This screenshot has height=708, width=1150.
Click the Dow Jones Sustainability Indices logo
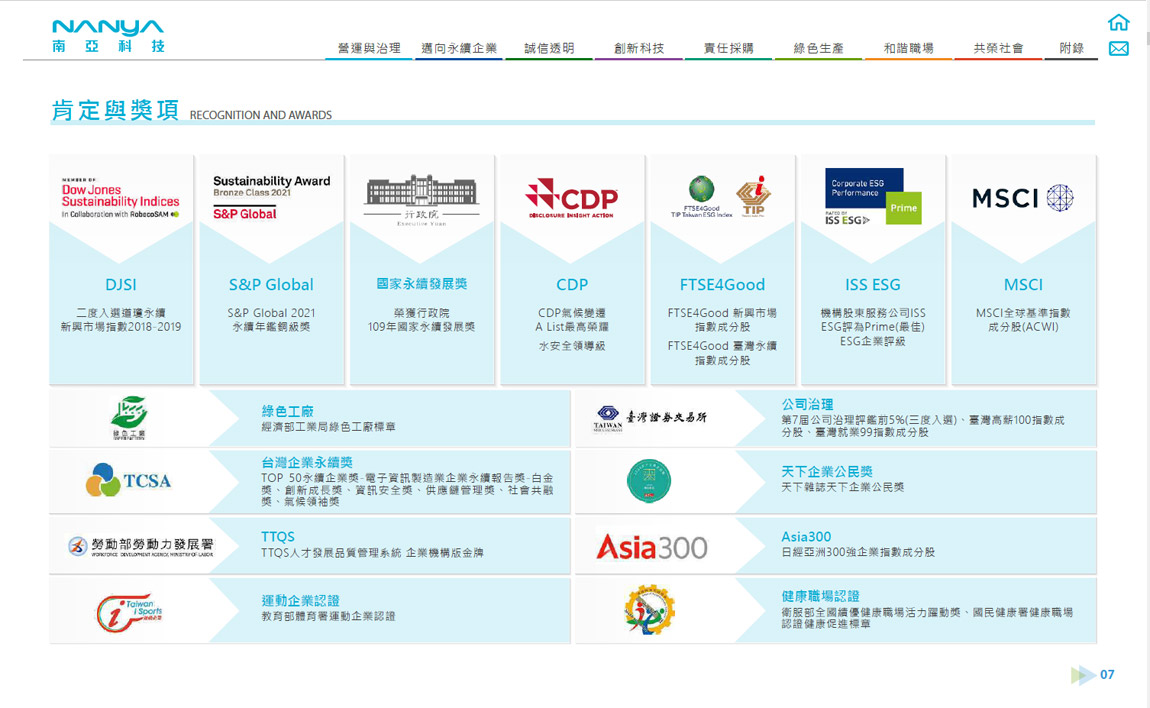[121, 199]
